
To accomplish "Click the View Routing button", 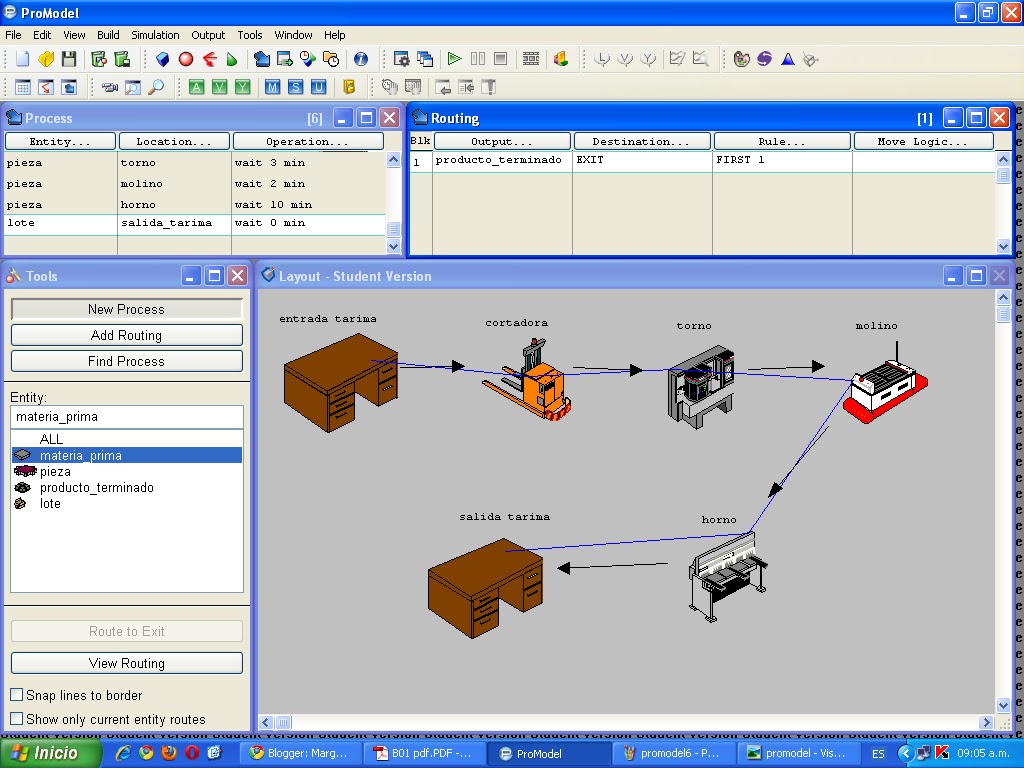I will coord(126,663).
